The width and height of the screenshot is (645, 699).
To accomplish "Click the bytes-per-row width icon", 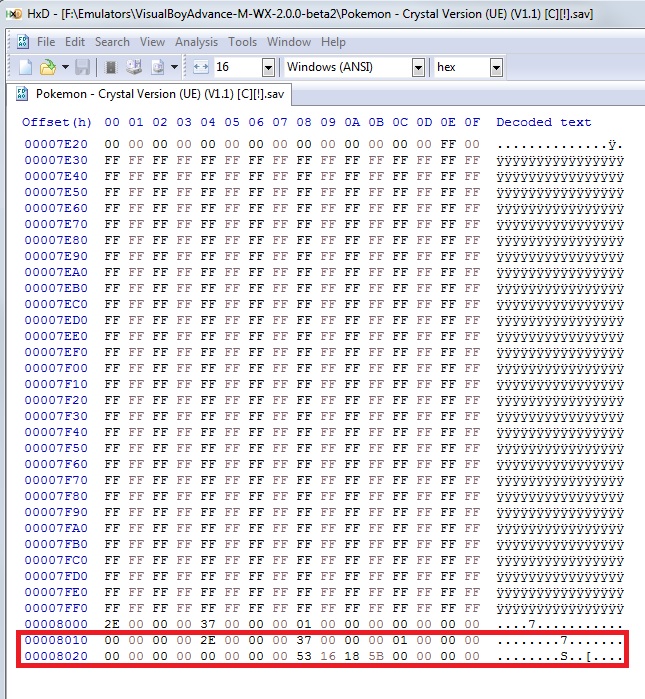I will (199, 67).
